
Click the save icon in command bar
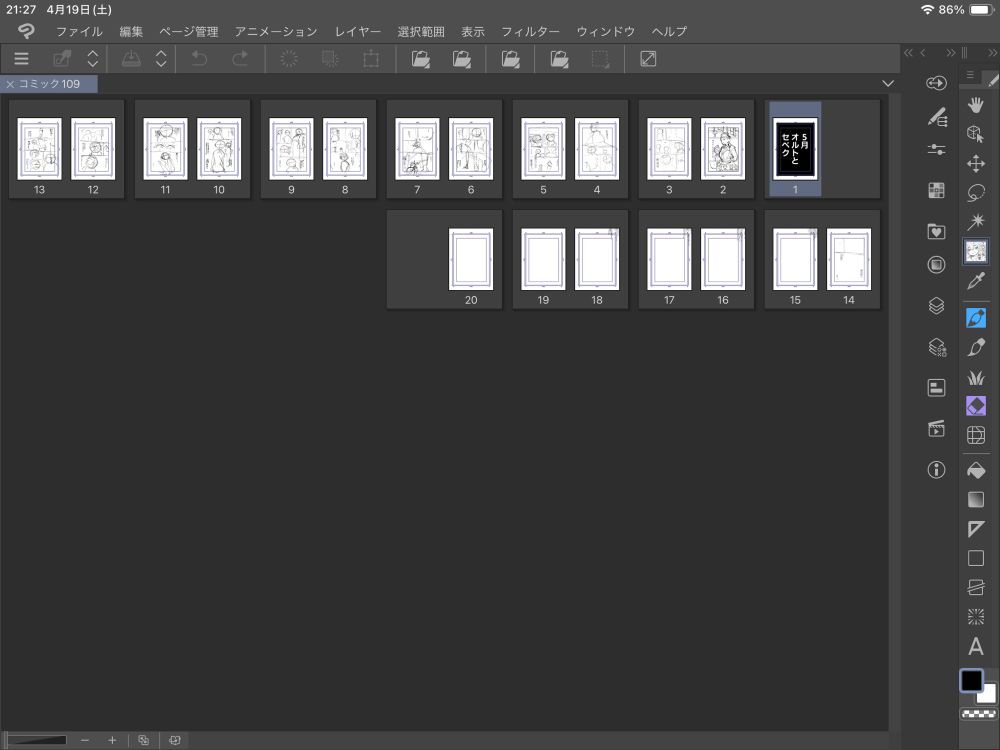coord(131,59)
